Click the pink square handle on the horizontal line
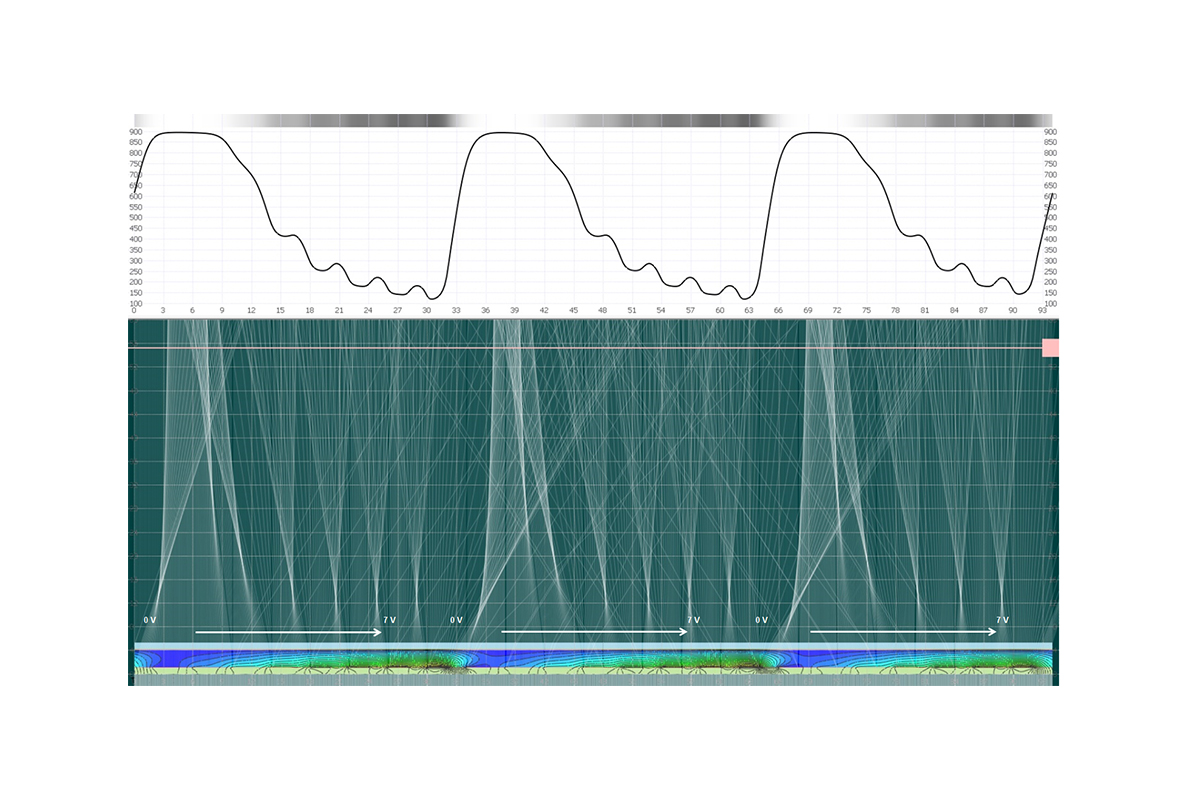The width and height of the screenshot is (1200, 800). (x=1050, y=347)
